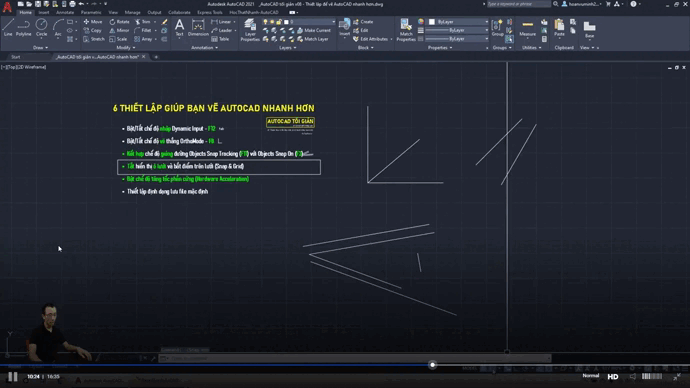Exit fullscreen video mode
Screen dimensions: 690x388
pos(677,377)
